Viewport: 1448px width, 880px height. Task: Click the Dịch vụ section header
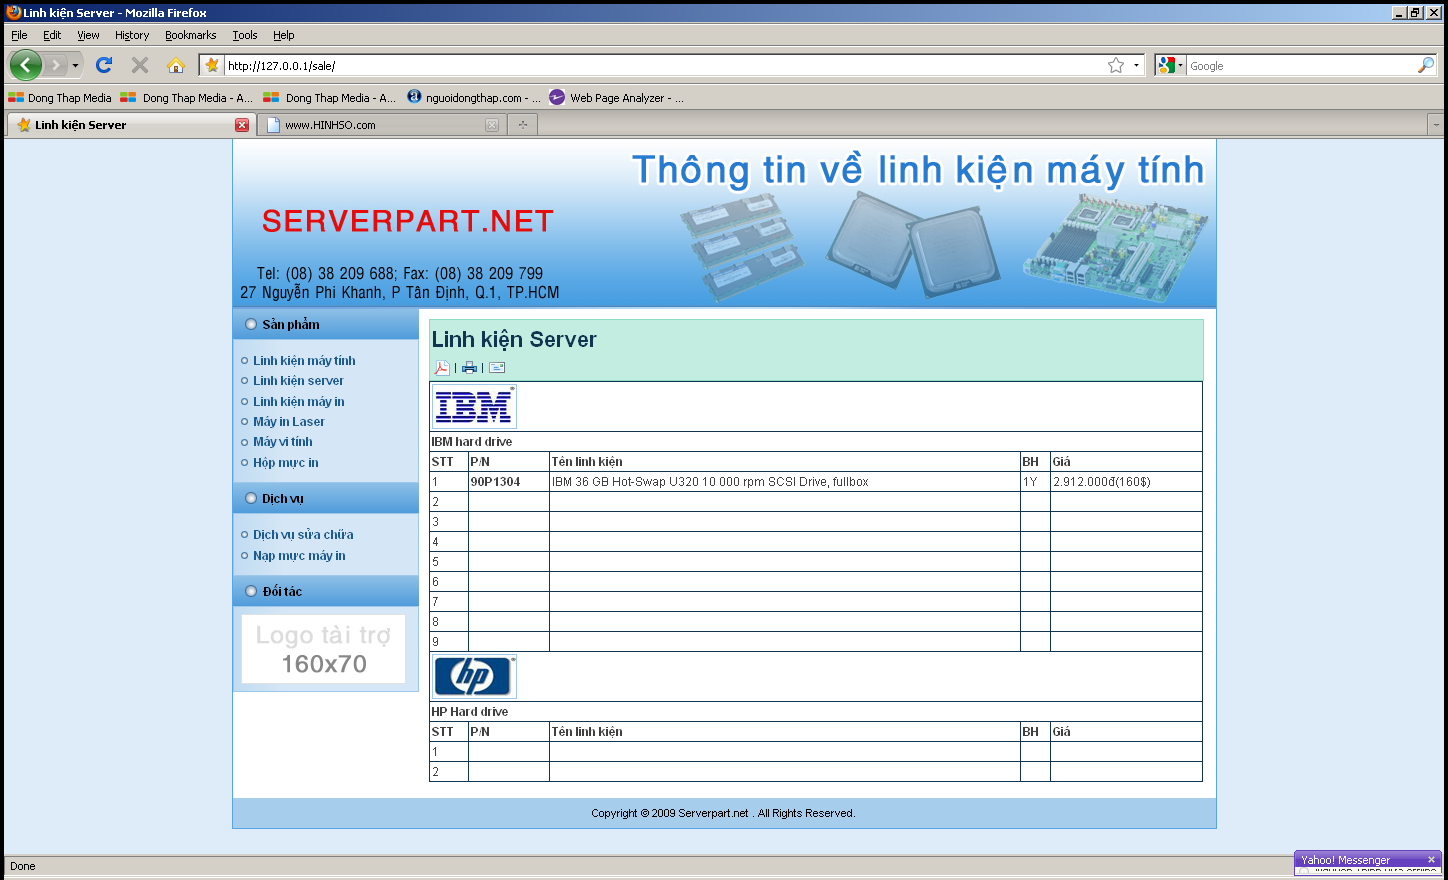click(326, 498)
